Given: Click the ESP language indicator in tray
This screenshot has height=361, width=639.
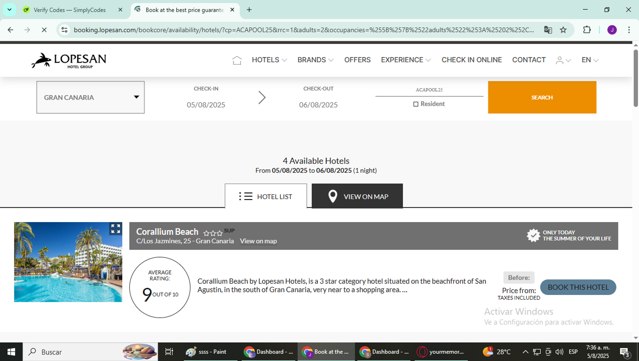Looking at the screenshot, I should 573,352.
